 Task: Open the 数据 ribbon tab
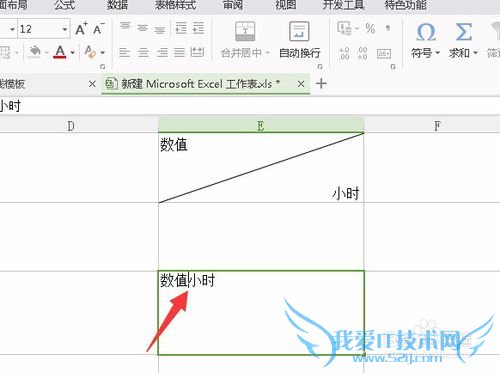pos(117,5)
